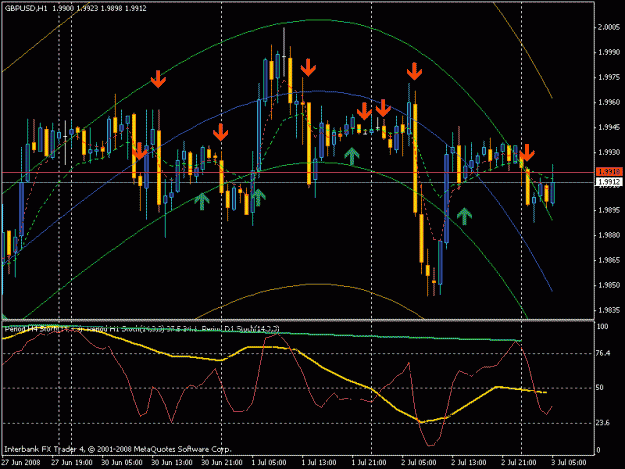Click the 30 Jun 13:00 time label
Image resolution: width=625 pixels, height=469 pixels.
[x=171, y=462]
